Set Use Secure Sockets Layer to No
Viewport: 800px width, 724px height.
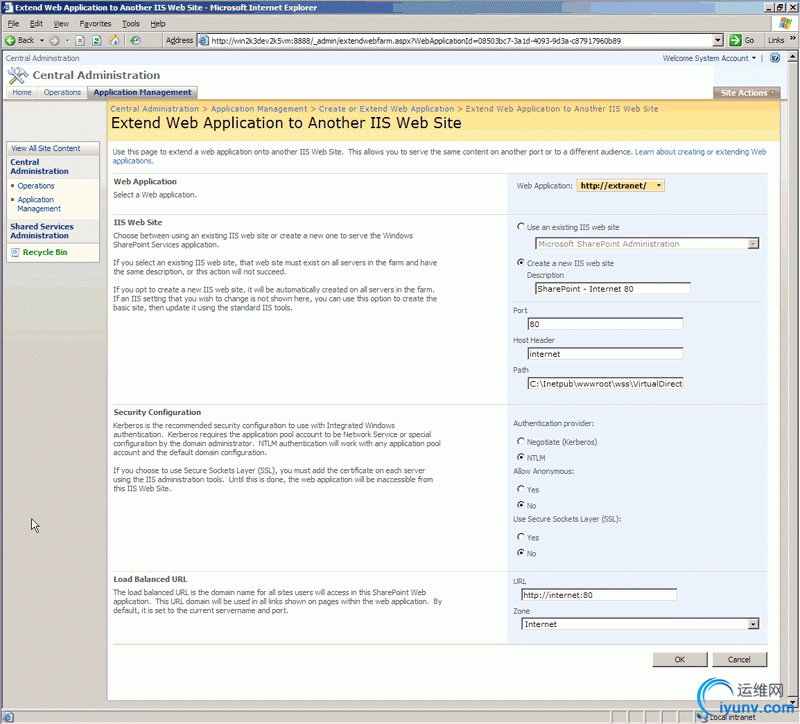(x=520, y=553)
